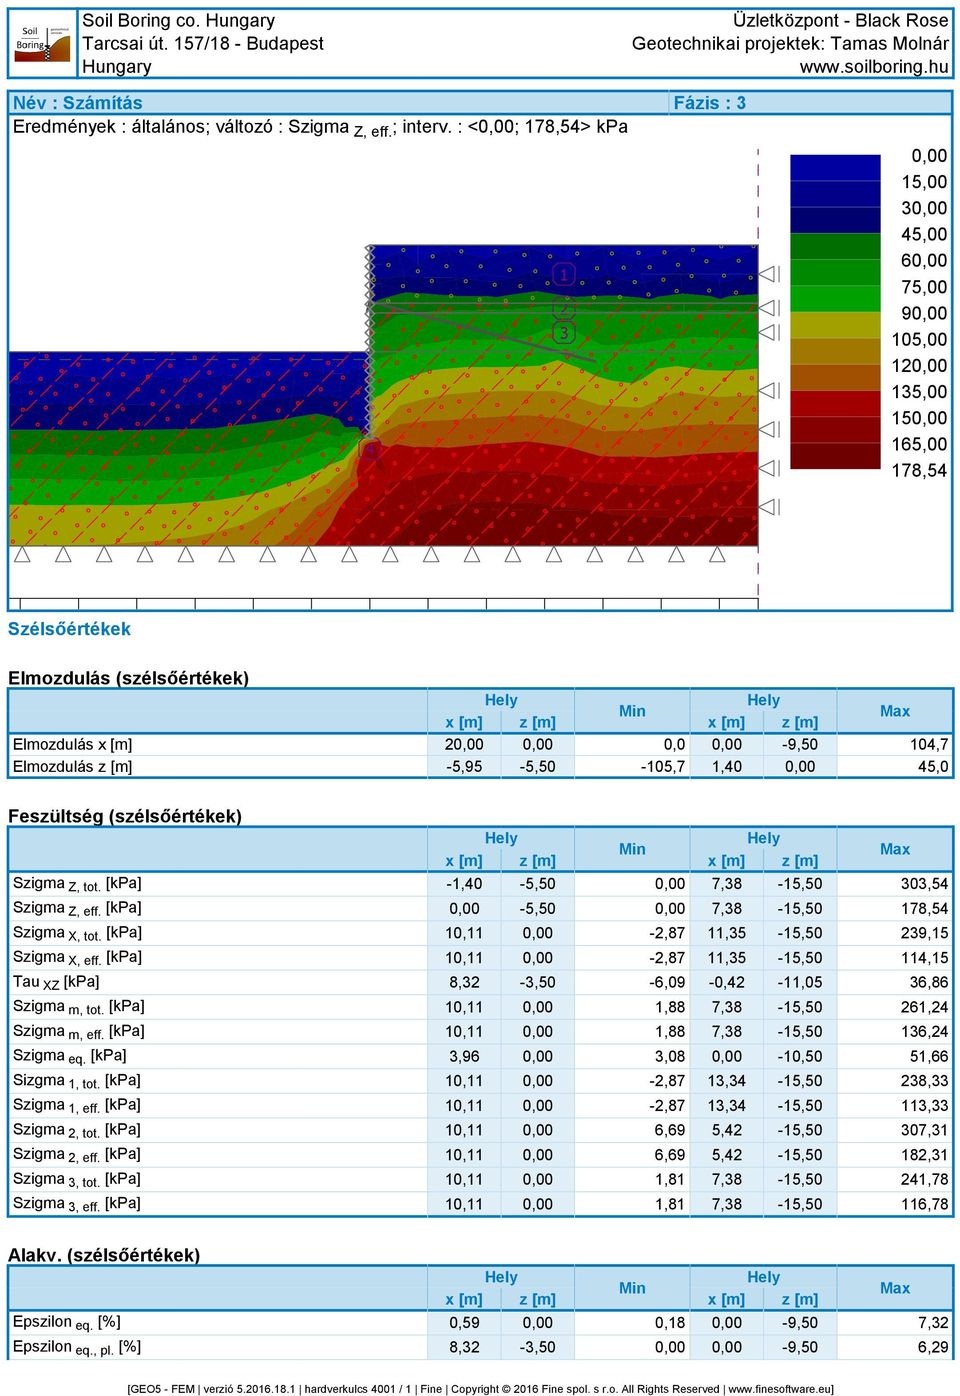960x1396 pixels.
Task: Click 'Geotechnikai projektek: Tamas Molnár' text
Action: click(x=790, y=43)
